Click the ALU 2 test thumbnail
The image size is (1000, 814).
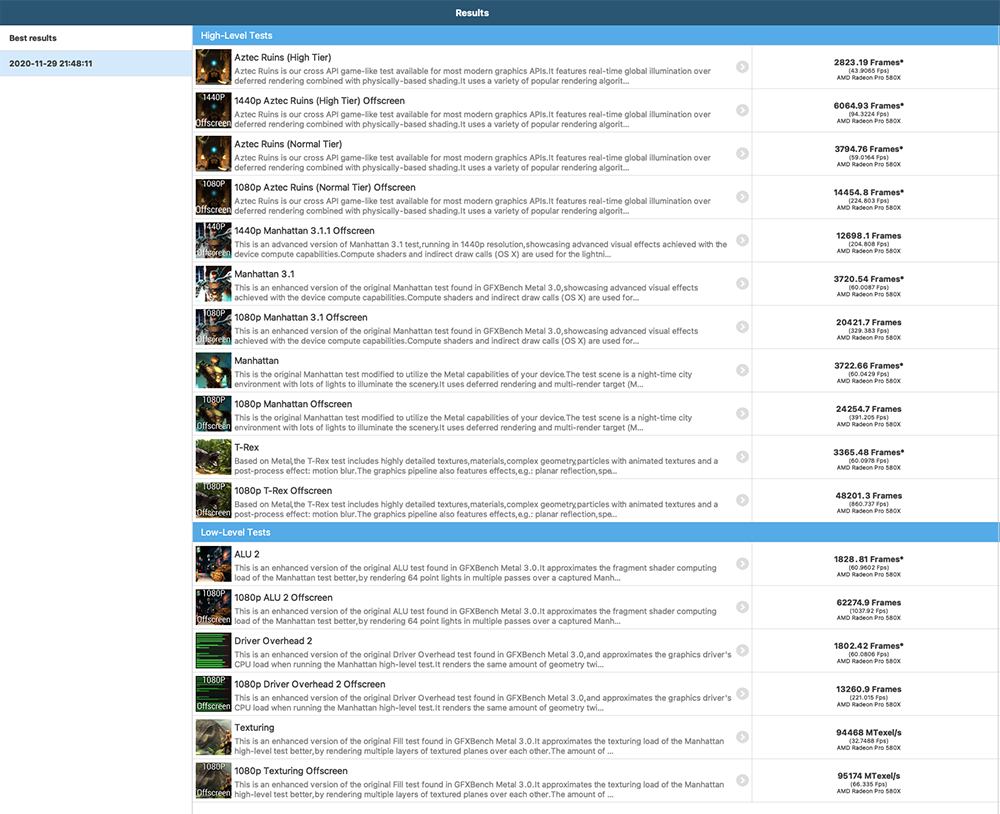pyautogui.click(x=214, y=564)
